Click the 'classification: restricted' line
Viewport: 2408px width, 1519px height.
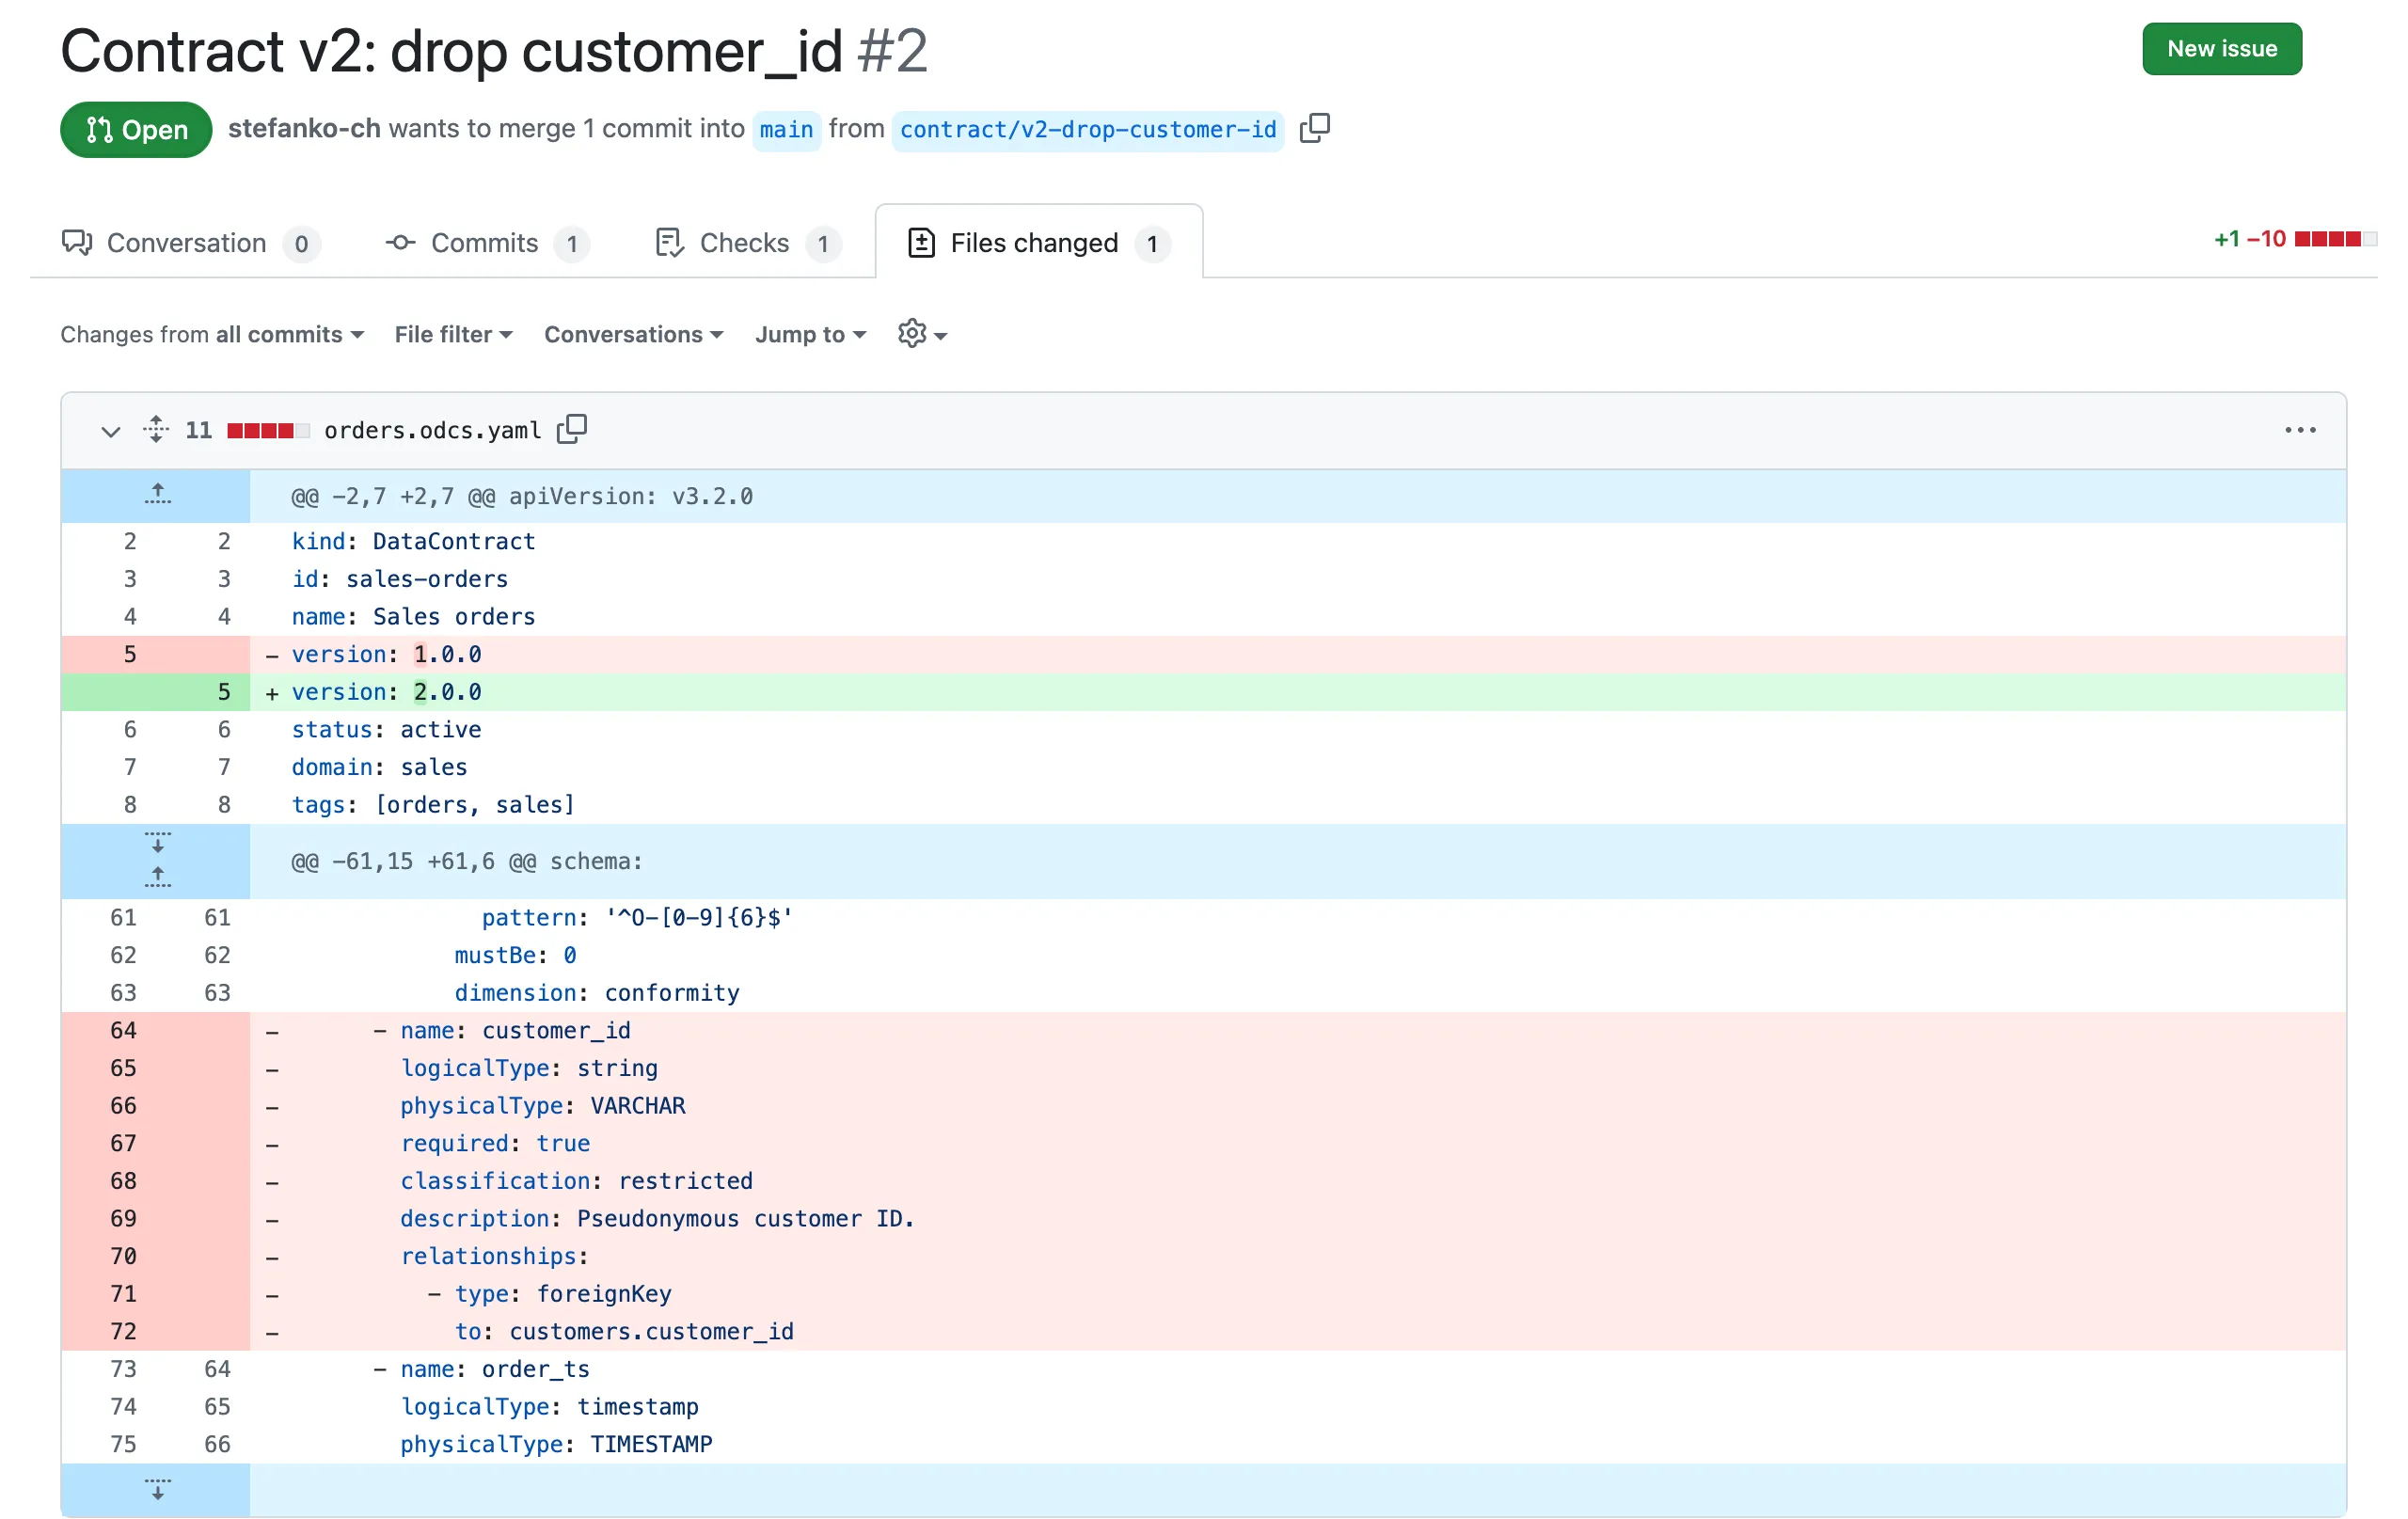tap(1204, 1181)
